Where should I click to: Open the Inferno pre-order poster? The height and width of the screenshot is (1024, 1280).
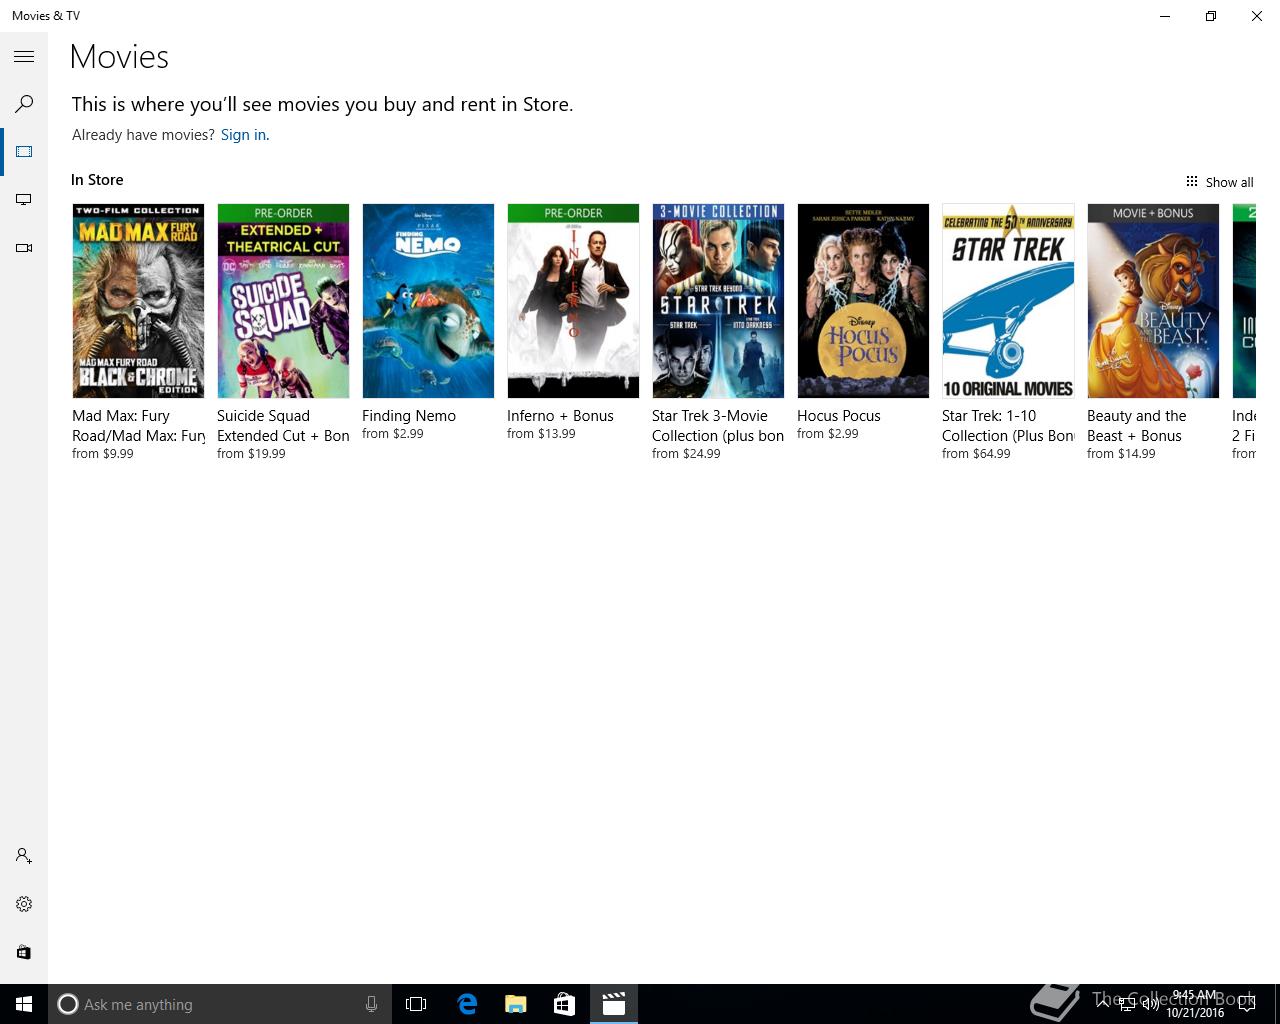click(573, 301)
